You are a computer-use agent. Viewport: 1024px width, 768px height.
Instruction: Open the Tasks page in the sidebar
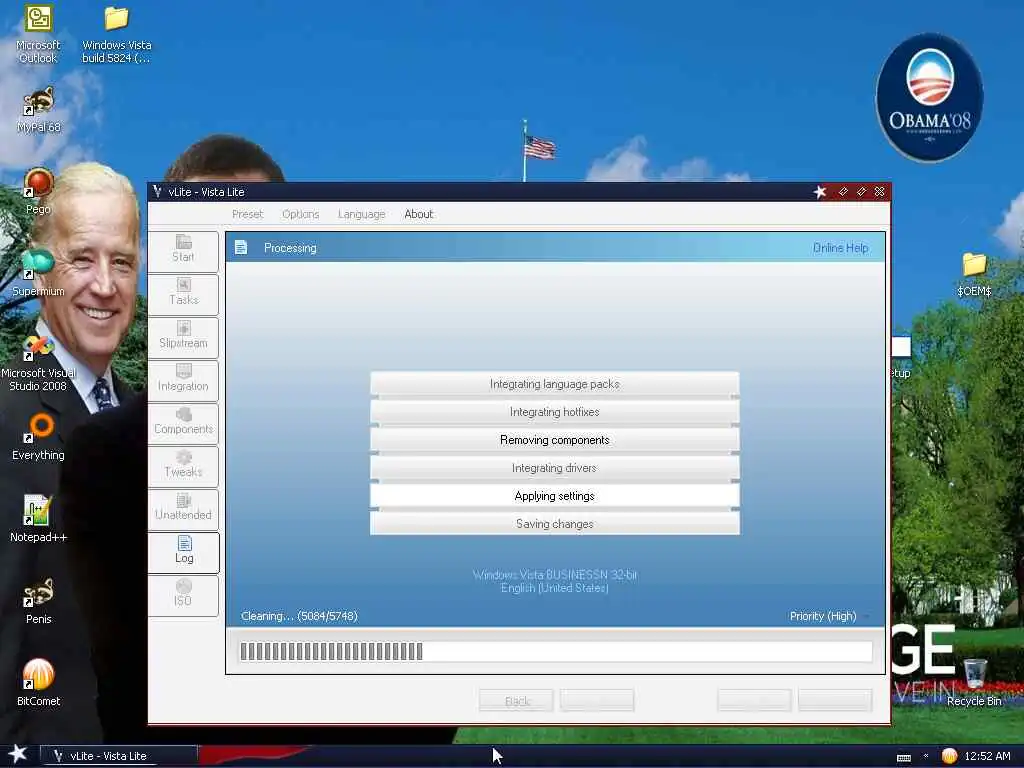coord(184,295)
